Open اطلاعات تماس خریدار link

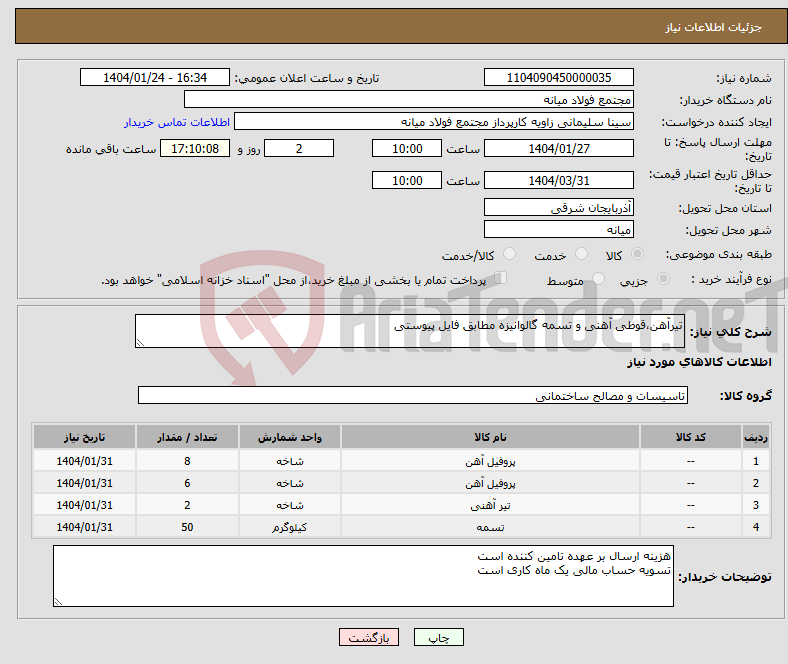pyautogui.click(x=177, y=122)
